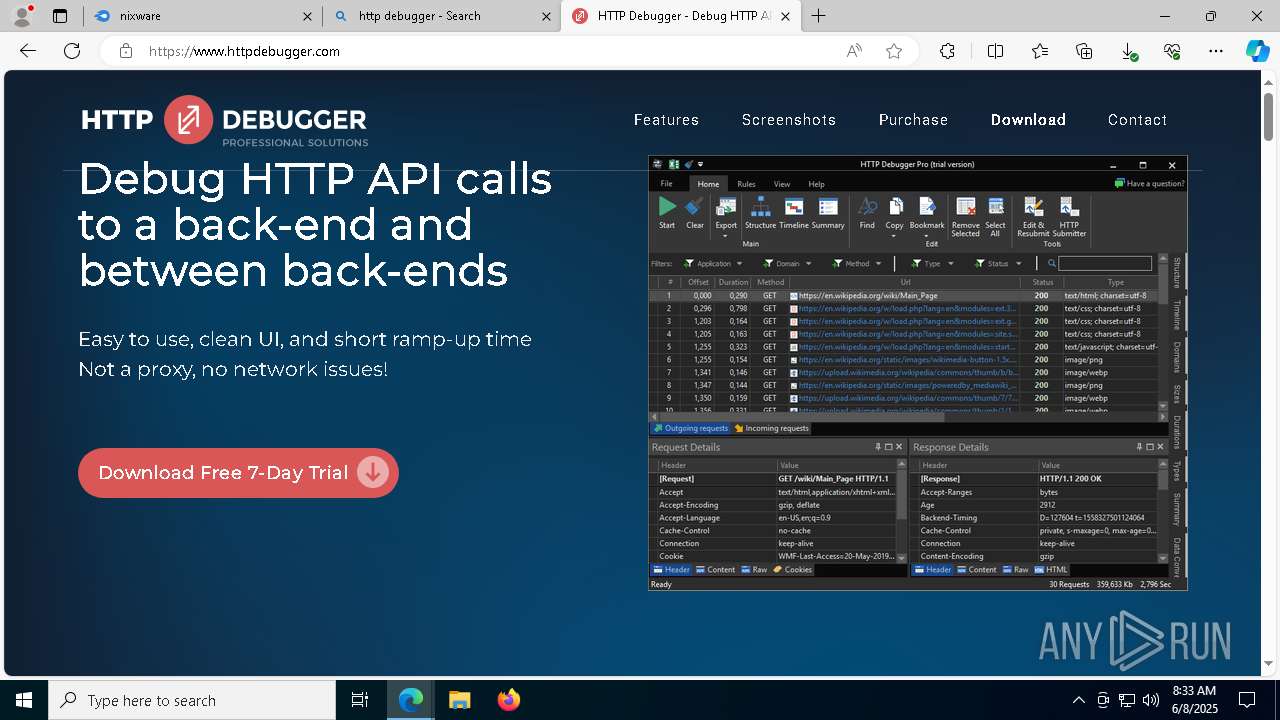Open Firefox from taskbar
Image resolution: width=1280 pixels, height=720 pixels.
508,700
